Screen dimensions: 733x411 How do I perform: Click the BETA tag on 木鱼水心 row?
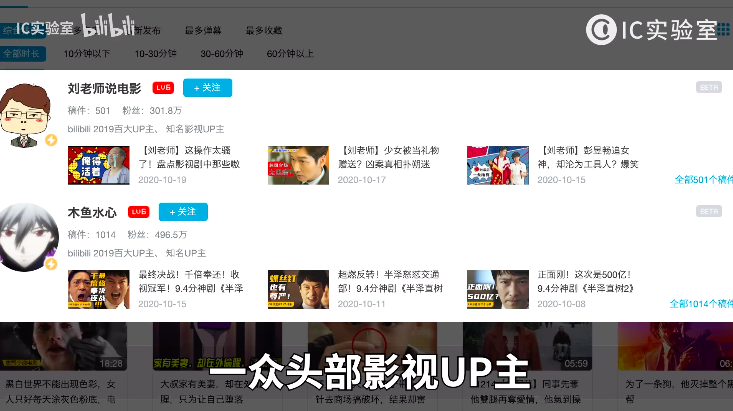tap(709, 211)
